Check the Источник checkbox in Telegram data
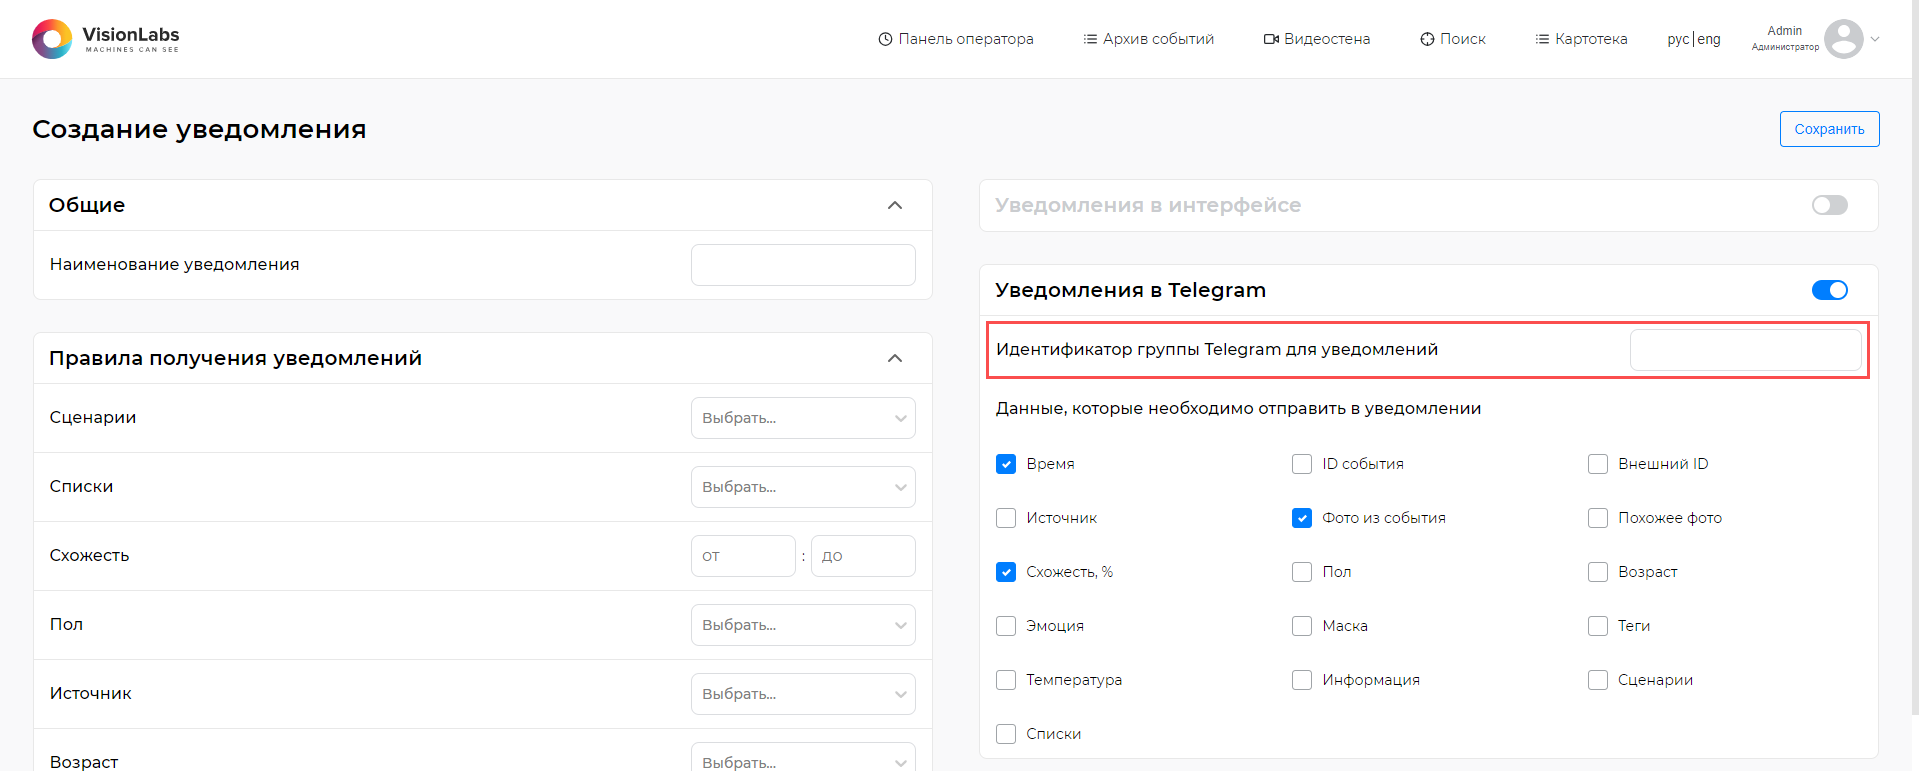The image size is (1919, 771). [x=1006, y=518]
